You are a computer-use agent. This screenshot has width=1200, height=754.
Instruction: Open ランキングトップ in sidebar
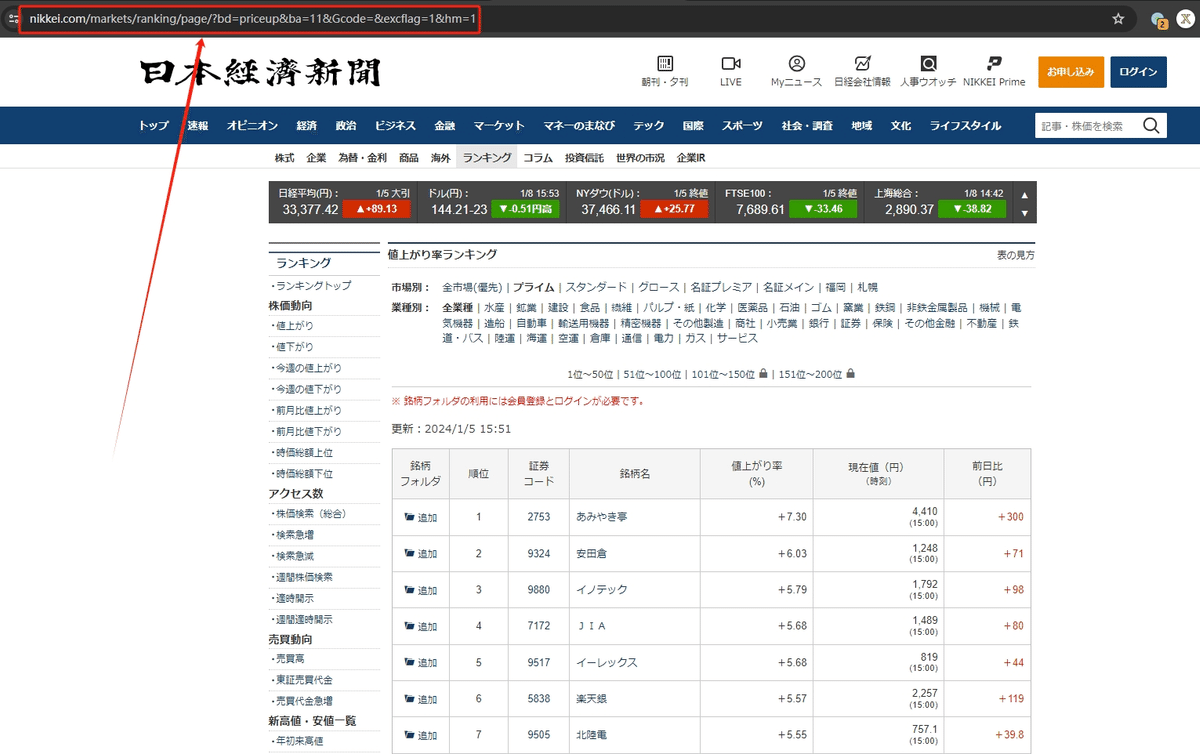point(313,286)
